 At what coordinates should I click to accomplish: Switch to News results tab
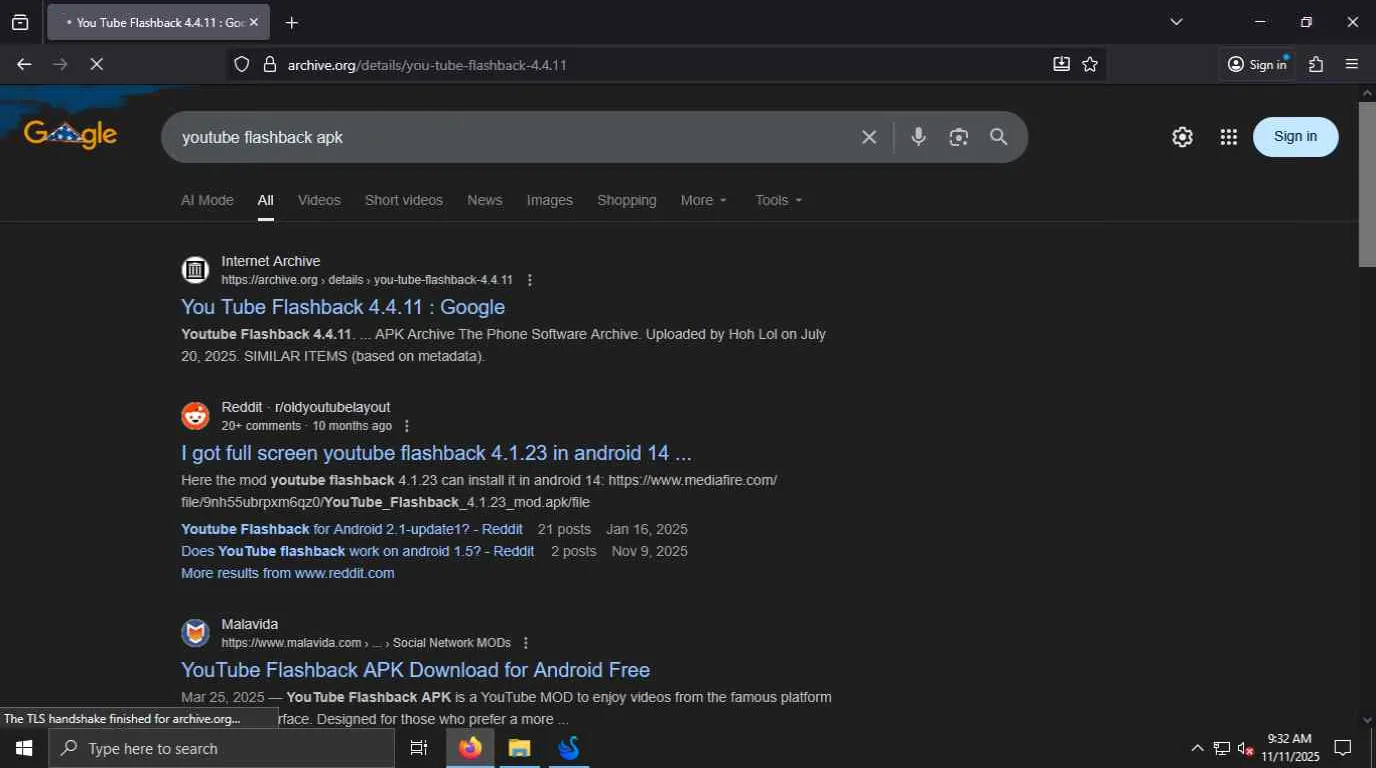click(x=485, y=200)
